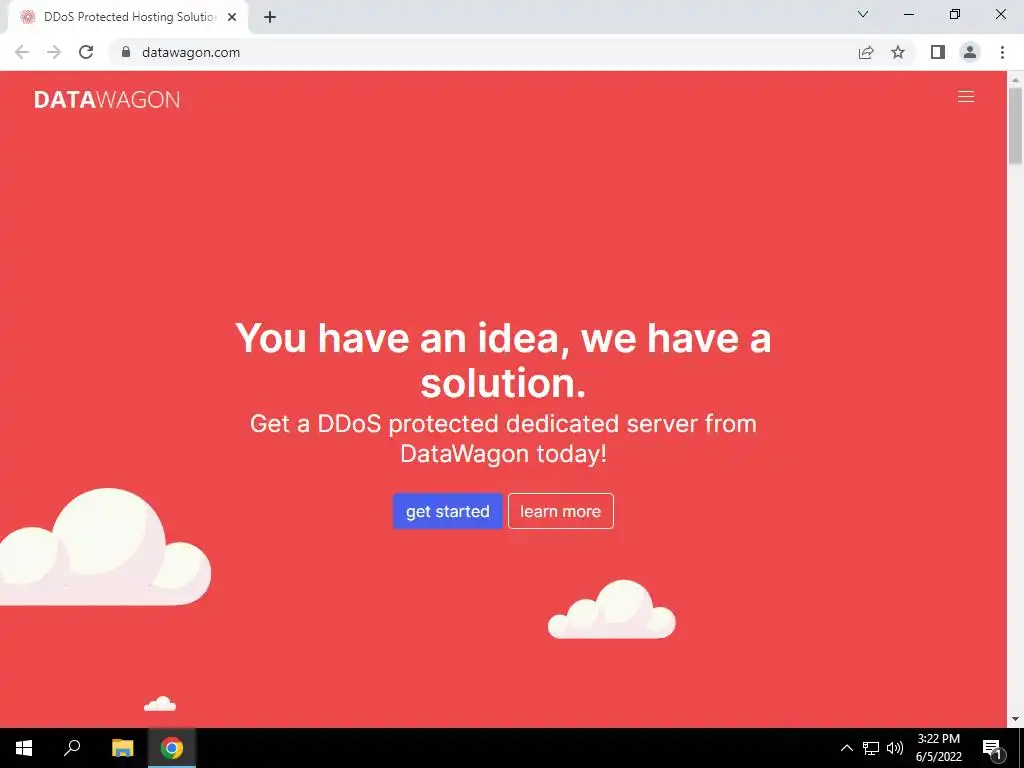The width and height of the screenshot is (1024, 768).
Task: Show hidden system tray icons
Action: coord(846,748)
